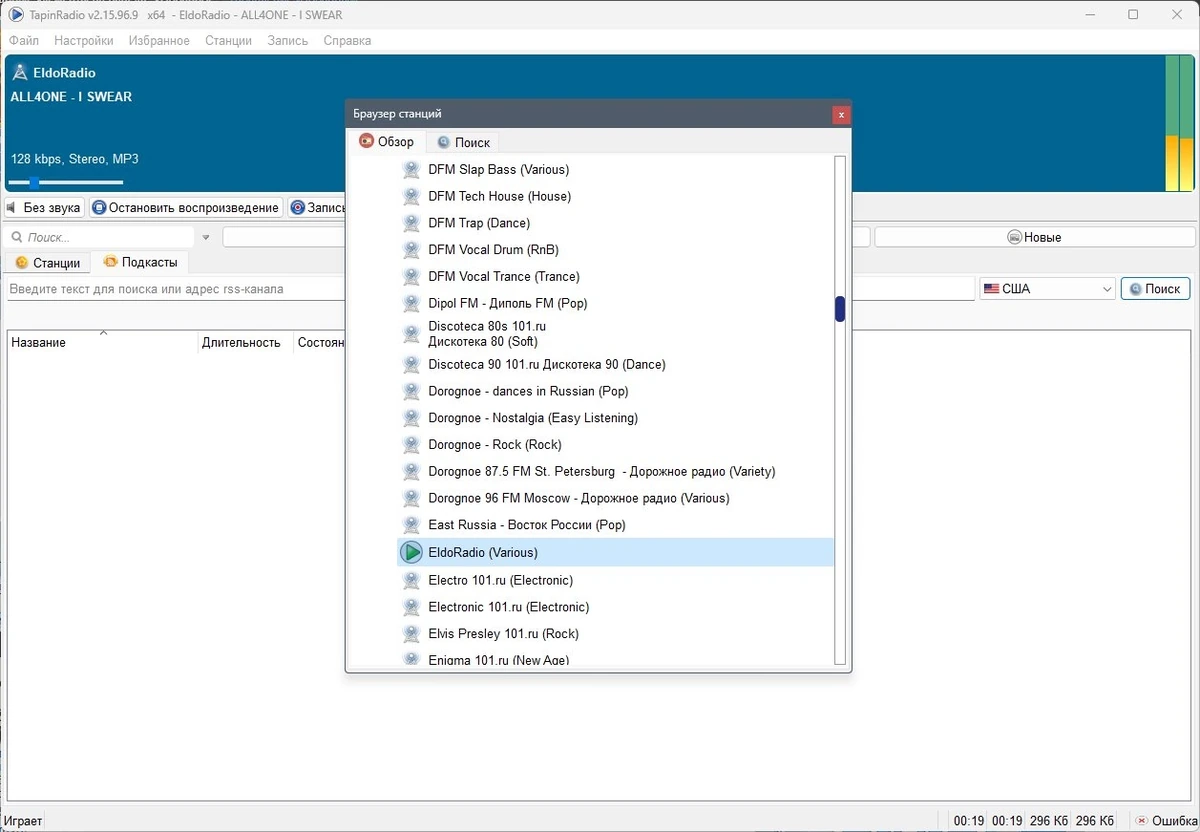Switch to the Станции tab
This screenshot has height=832, width=1200.
coord(47,263)
